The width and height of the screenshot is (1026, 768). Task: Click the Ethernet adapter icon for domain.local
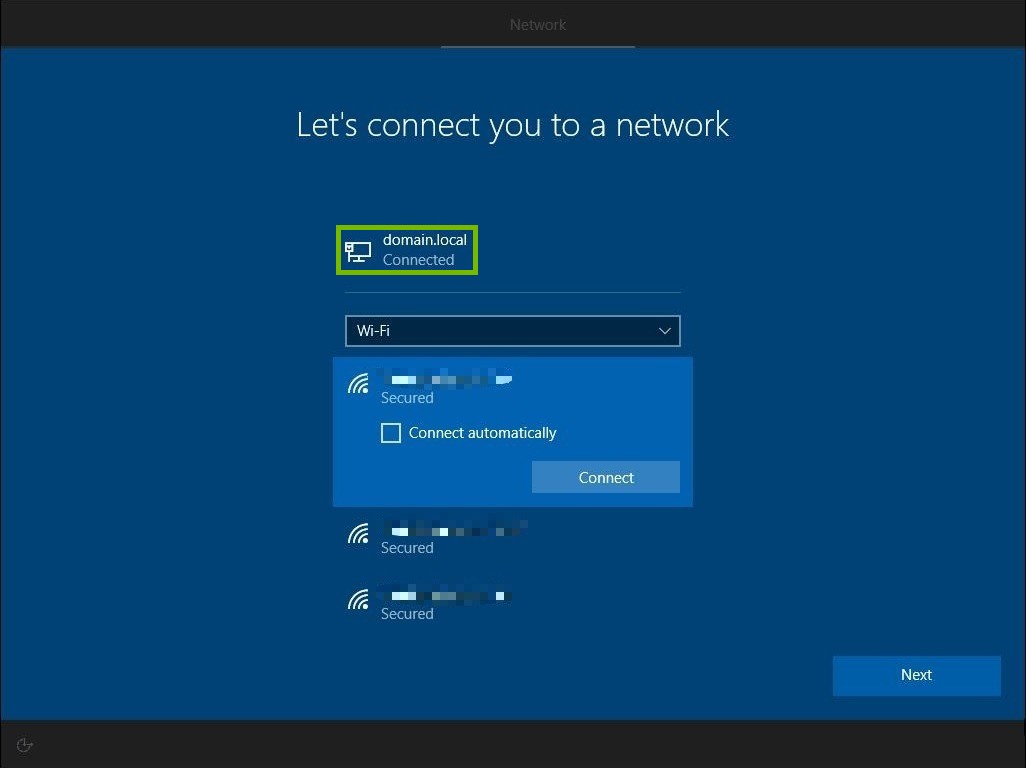(x=357, y=250)
